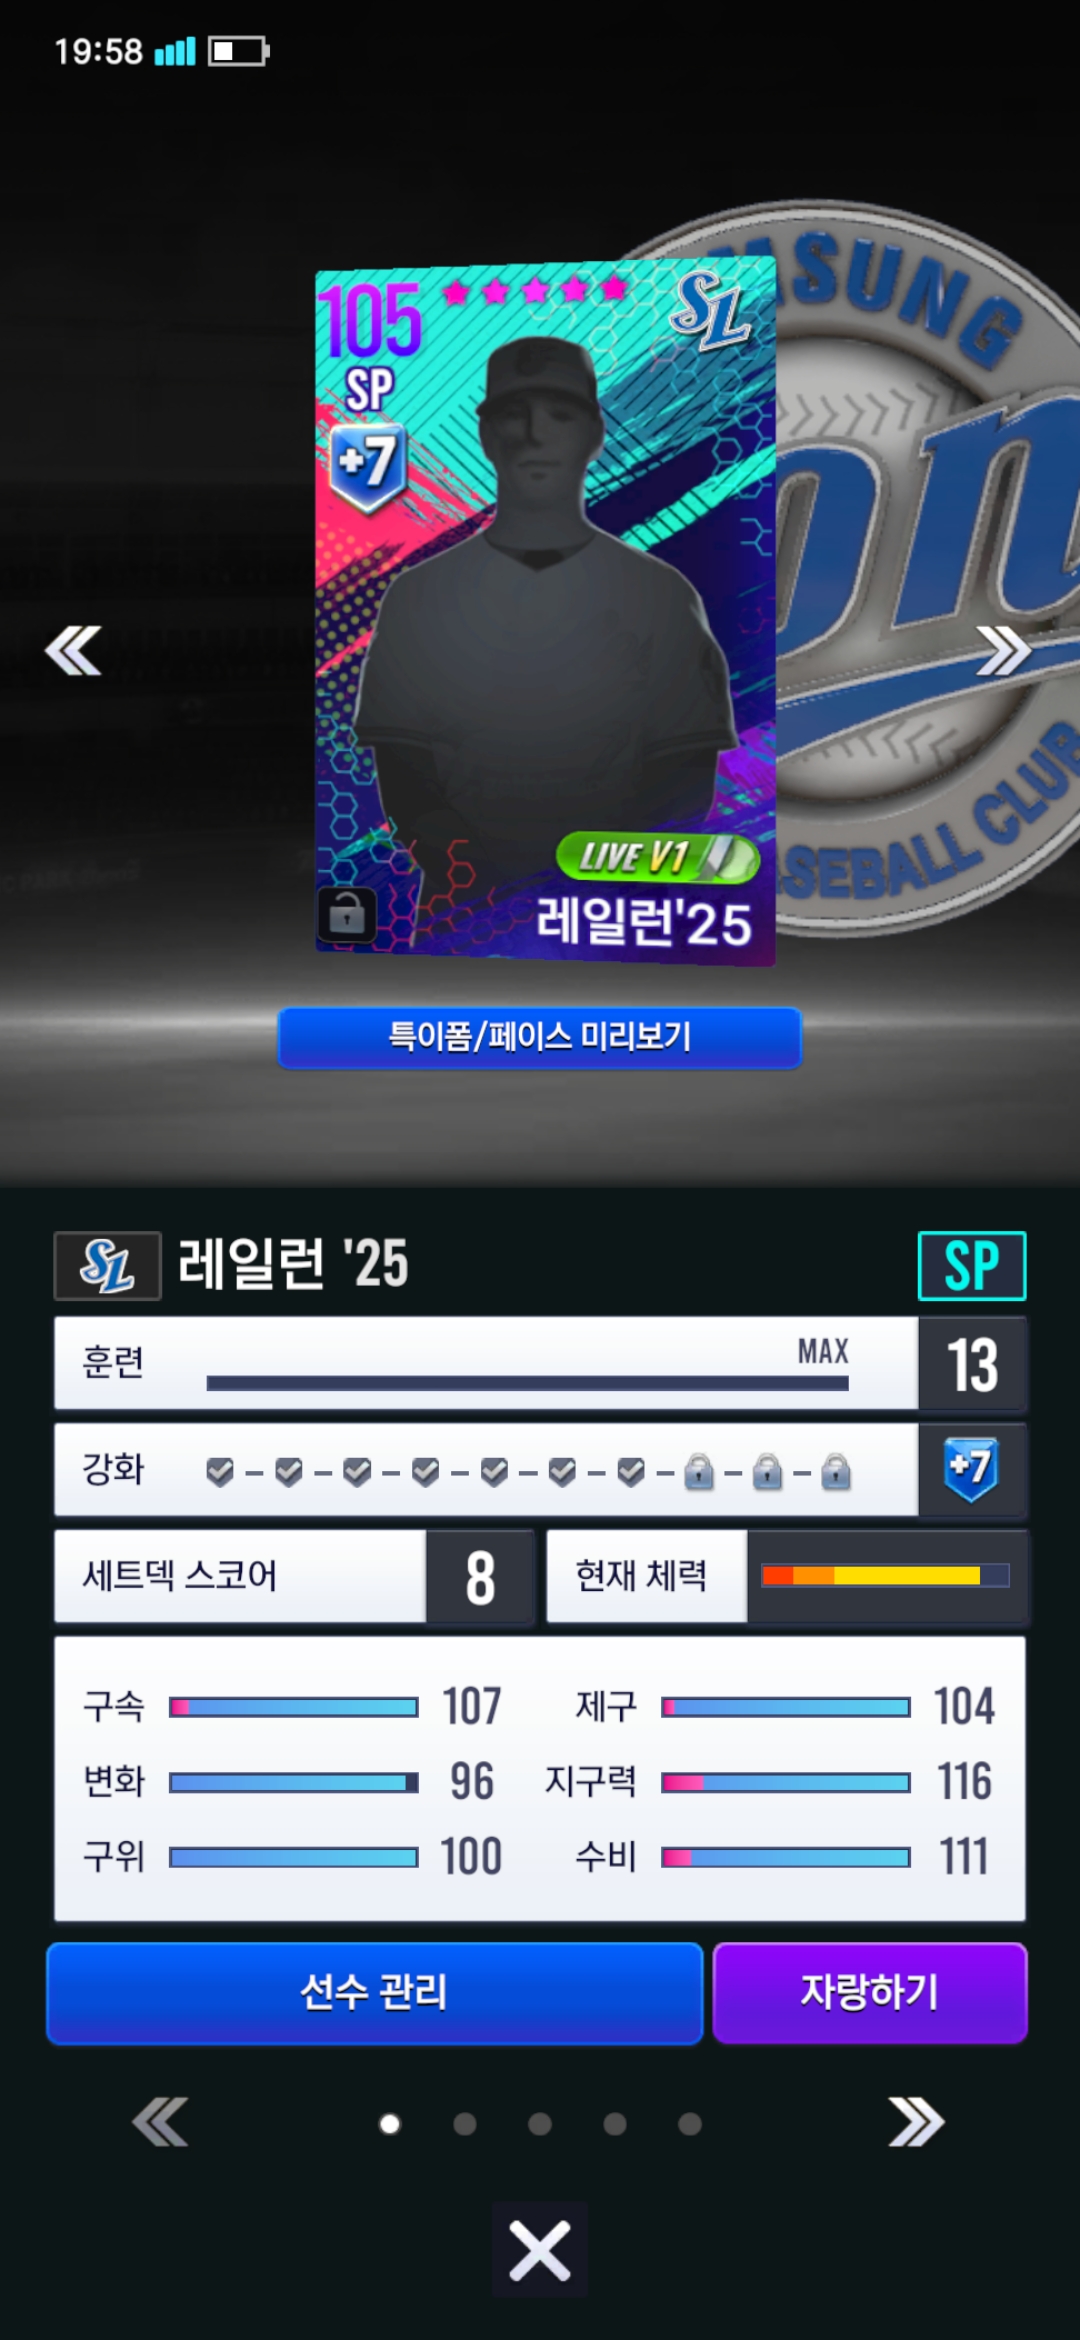Go to previous player with upper left arrow
The image size is (1080, 2340).
point(73,651)
